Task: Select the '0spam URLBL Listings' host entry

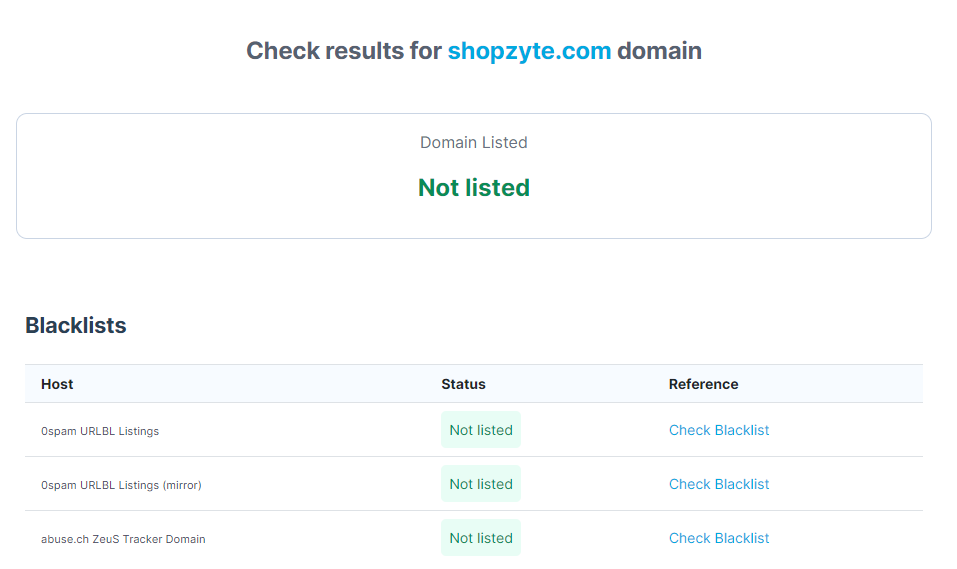Action: click(x=100, y=431)
